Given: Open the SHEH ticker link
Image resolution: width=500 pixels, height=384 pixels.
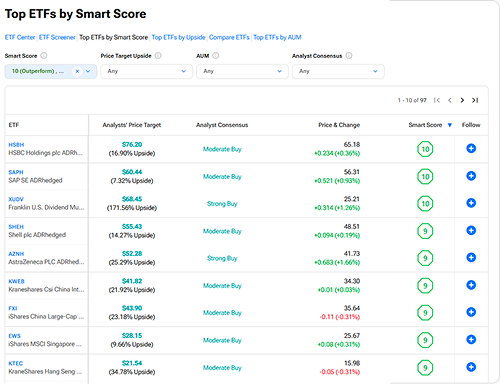Looking at the screenshot, I should [16, 227].
